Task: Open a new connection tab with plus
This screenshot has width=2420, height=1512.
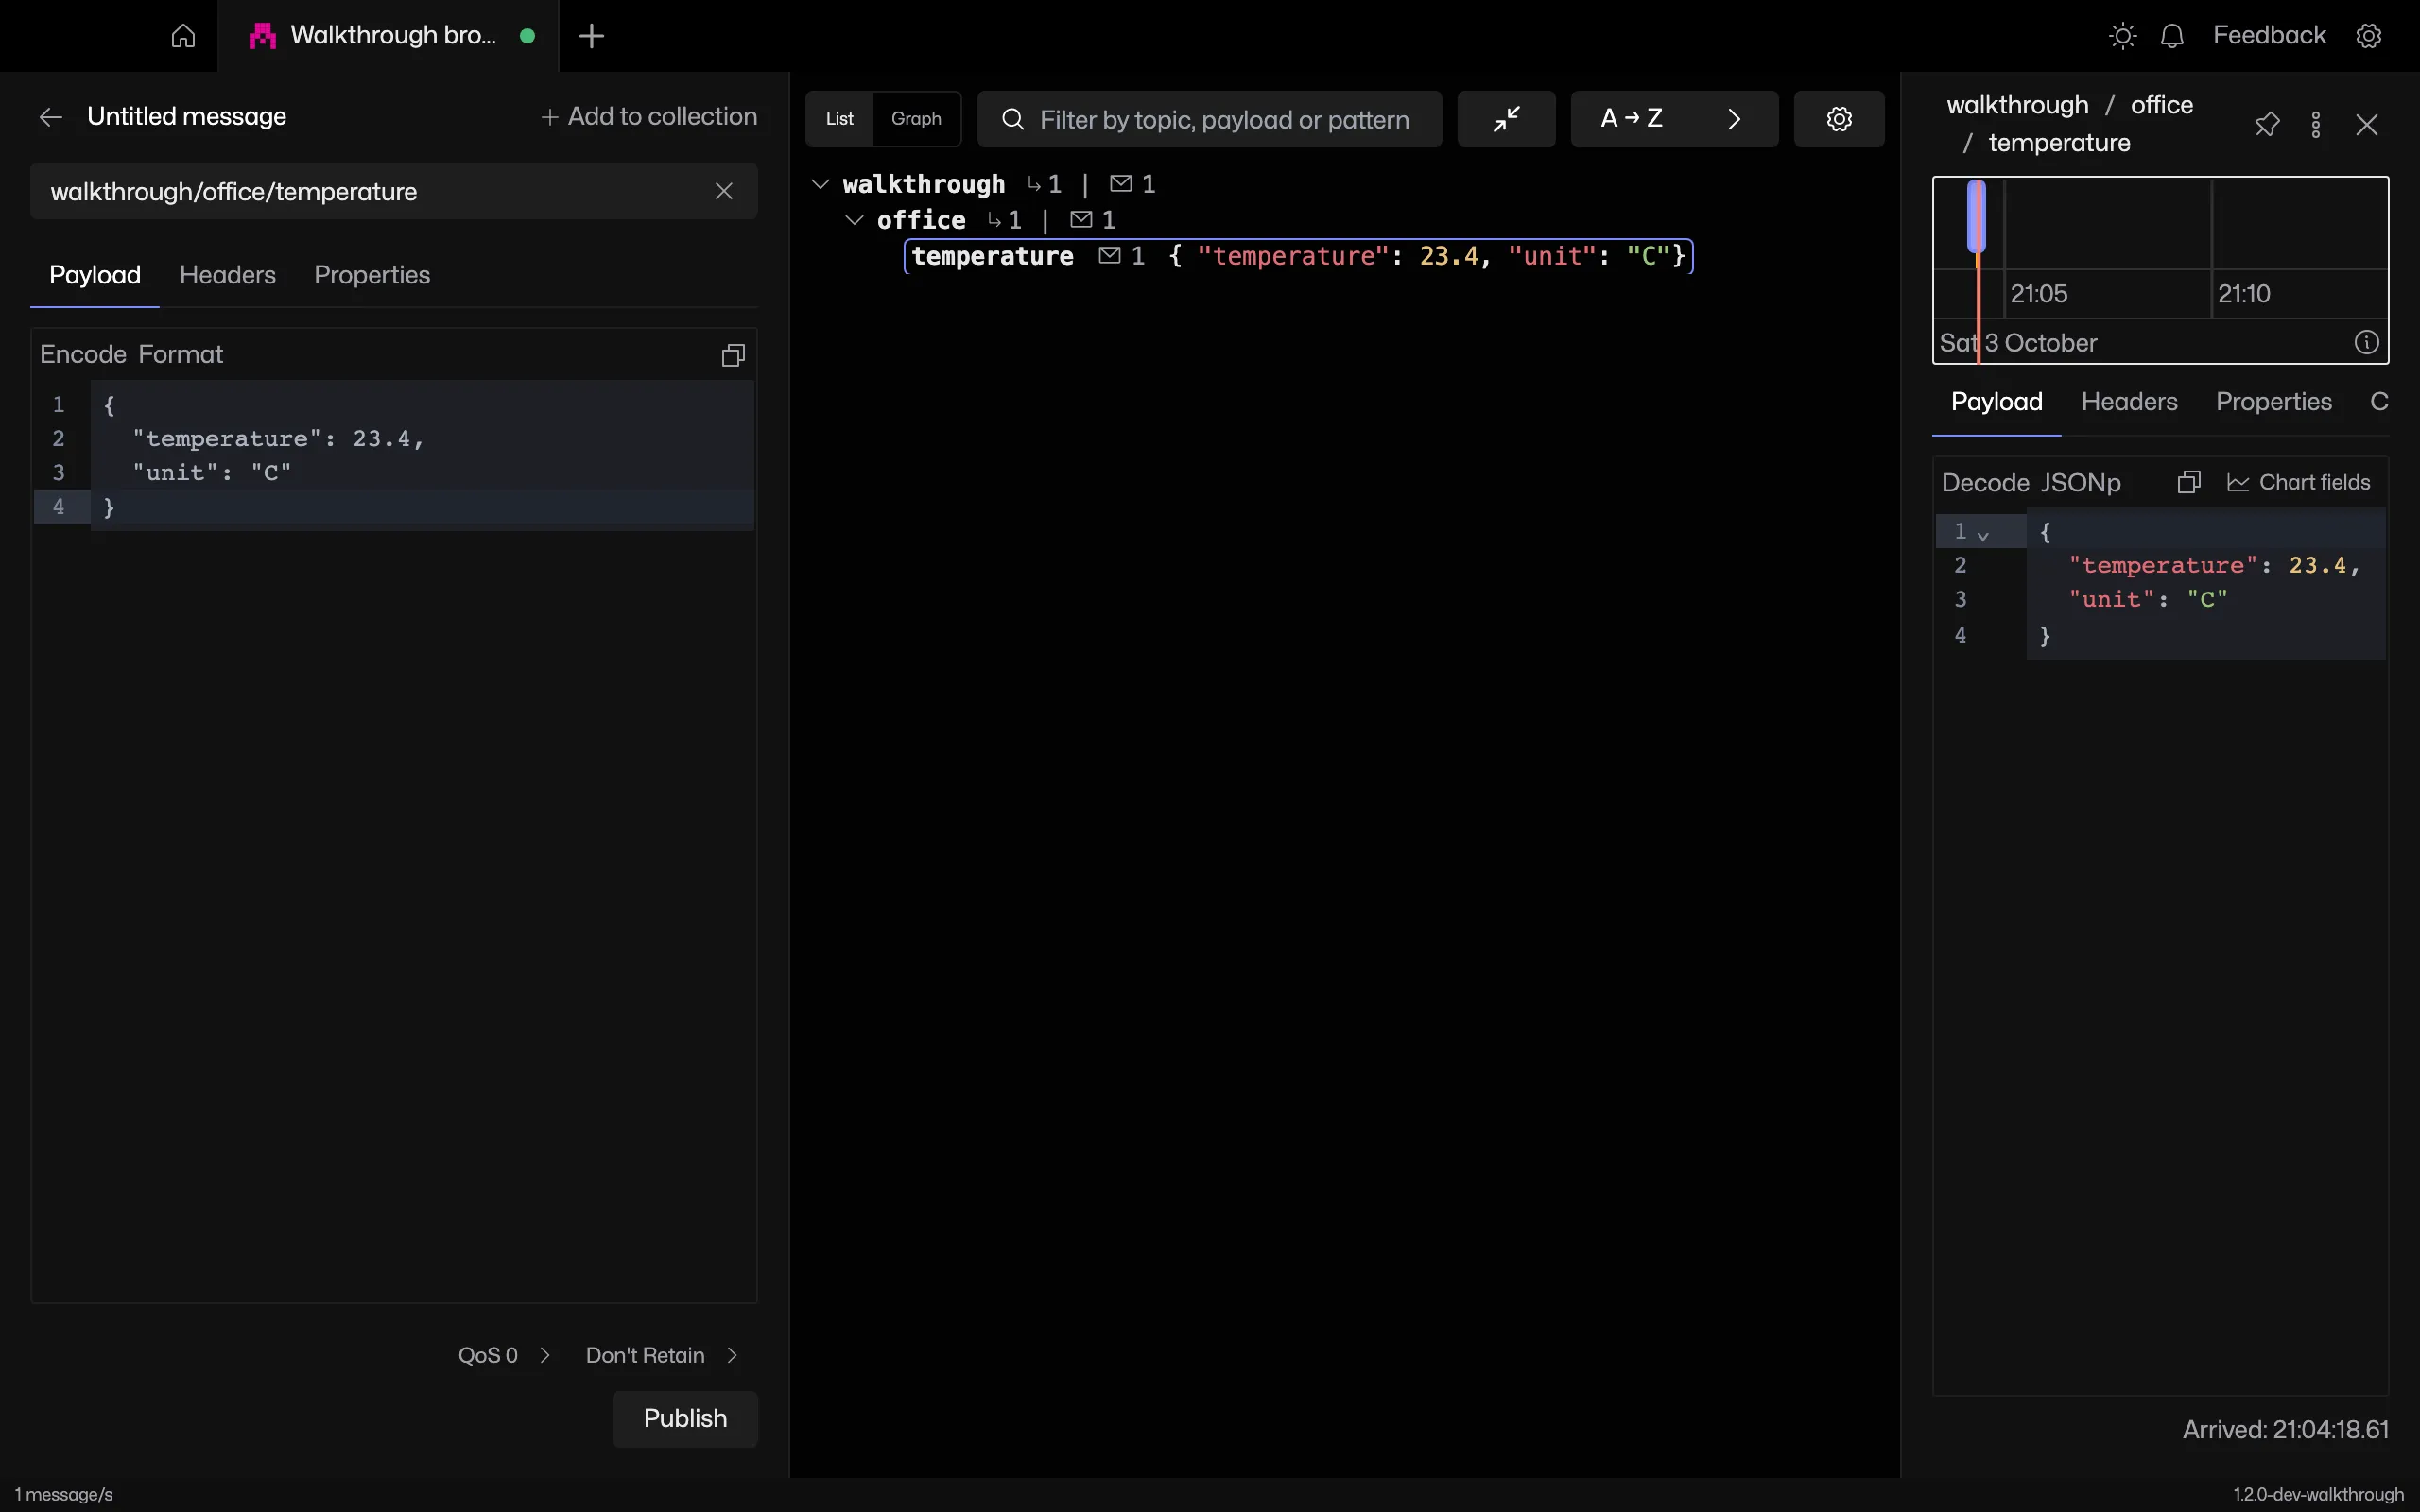Action: [x=591, y=36]
